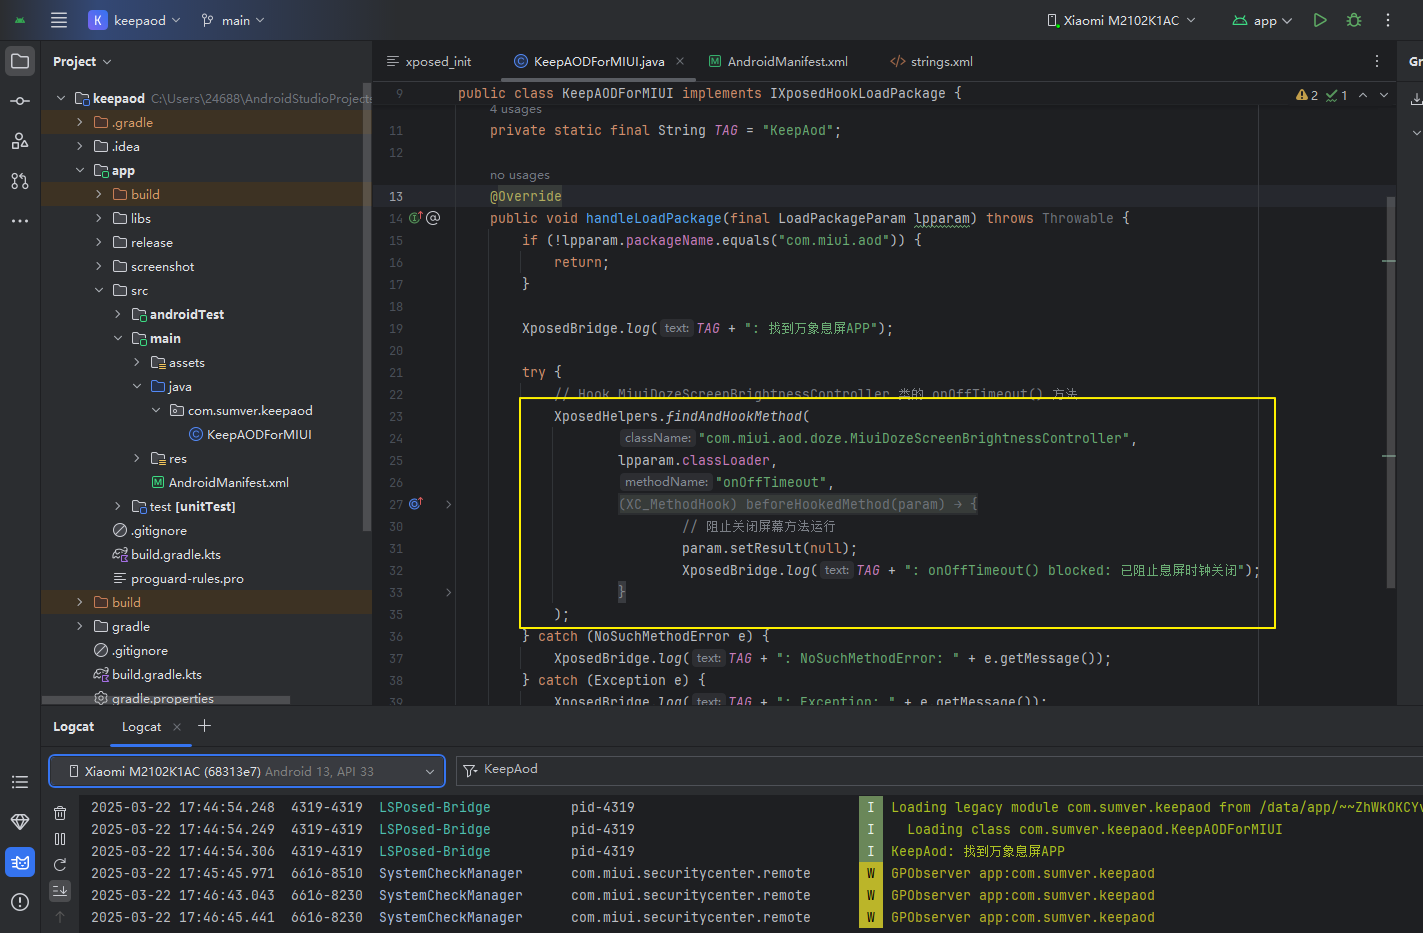Expand the test [unitTest] folder
Screen dimensions: 1423x933
tap(118, 506)
